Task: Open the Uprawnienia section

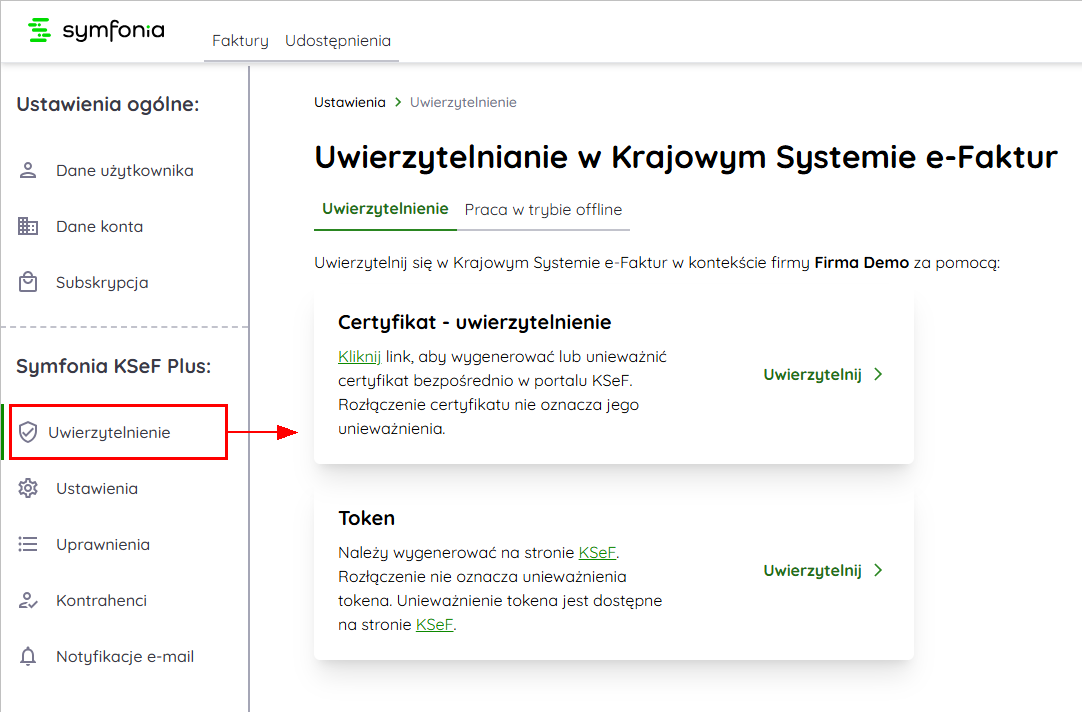Action: (103, 545)
